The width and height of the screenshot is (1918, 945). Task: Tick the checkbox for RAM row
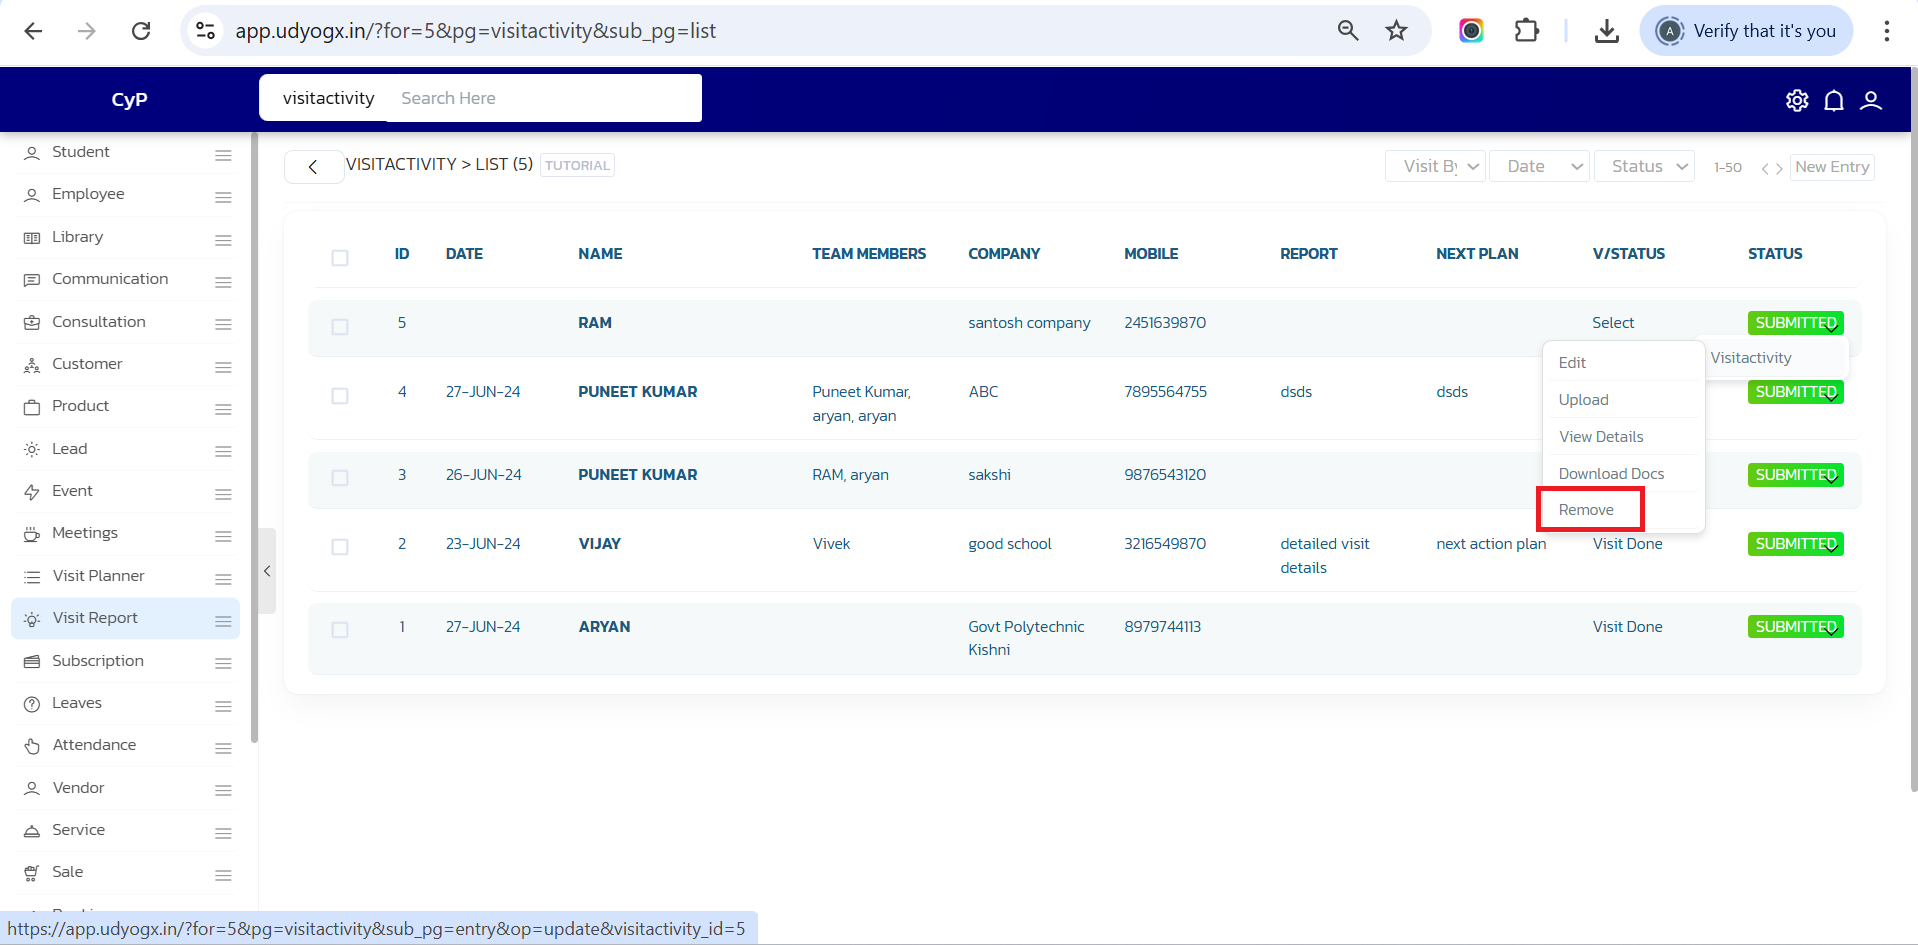tap(340, 327)
